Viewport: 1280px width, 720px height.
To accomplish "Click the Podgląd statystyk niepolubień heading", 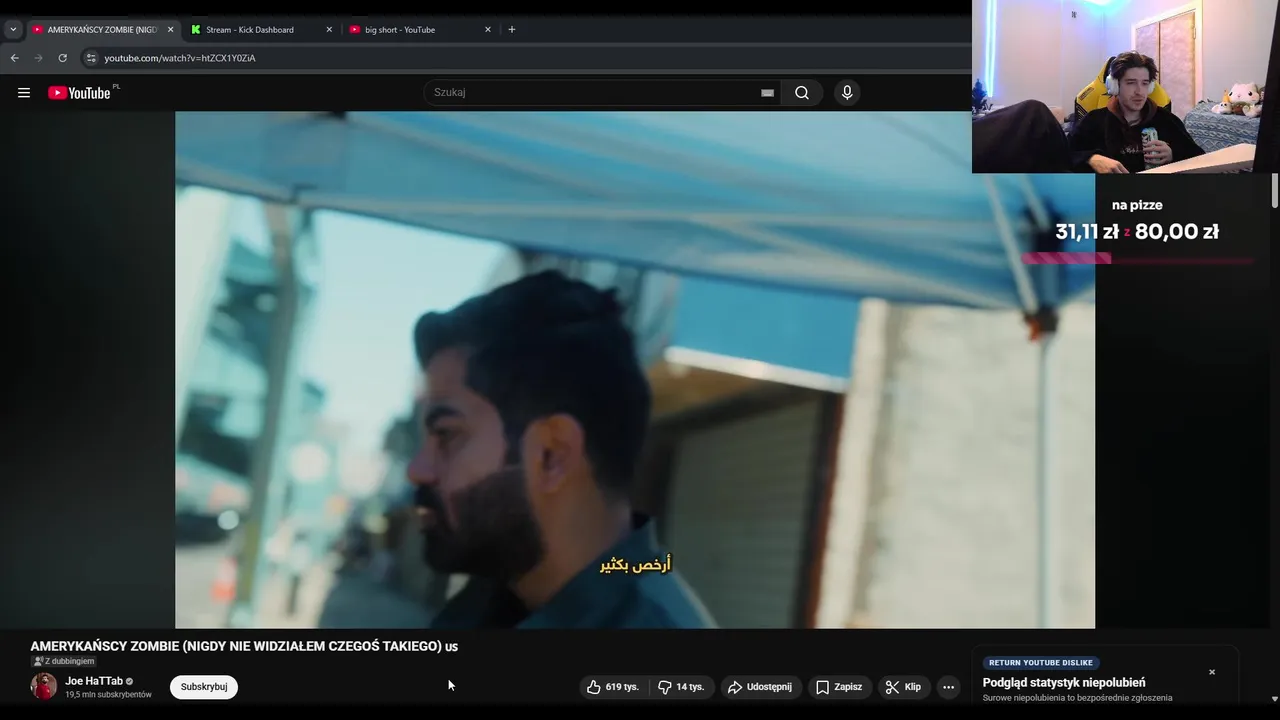I will [x=1064, y=683].
